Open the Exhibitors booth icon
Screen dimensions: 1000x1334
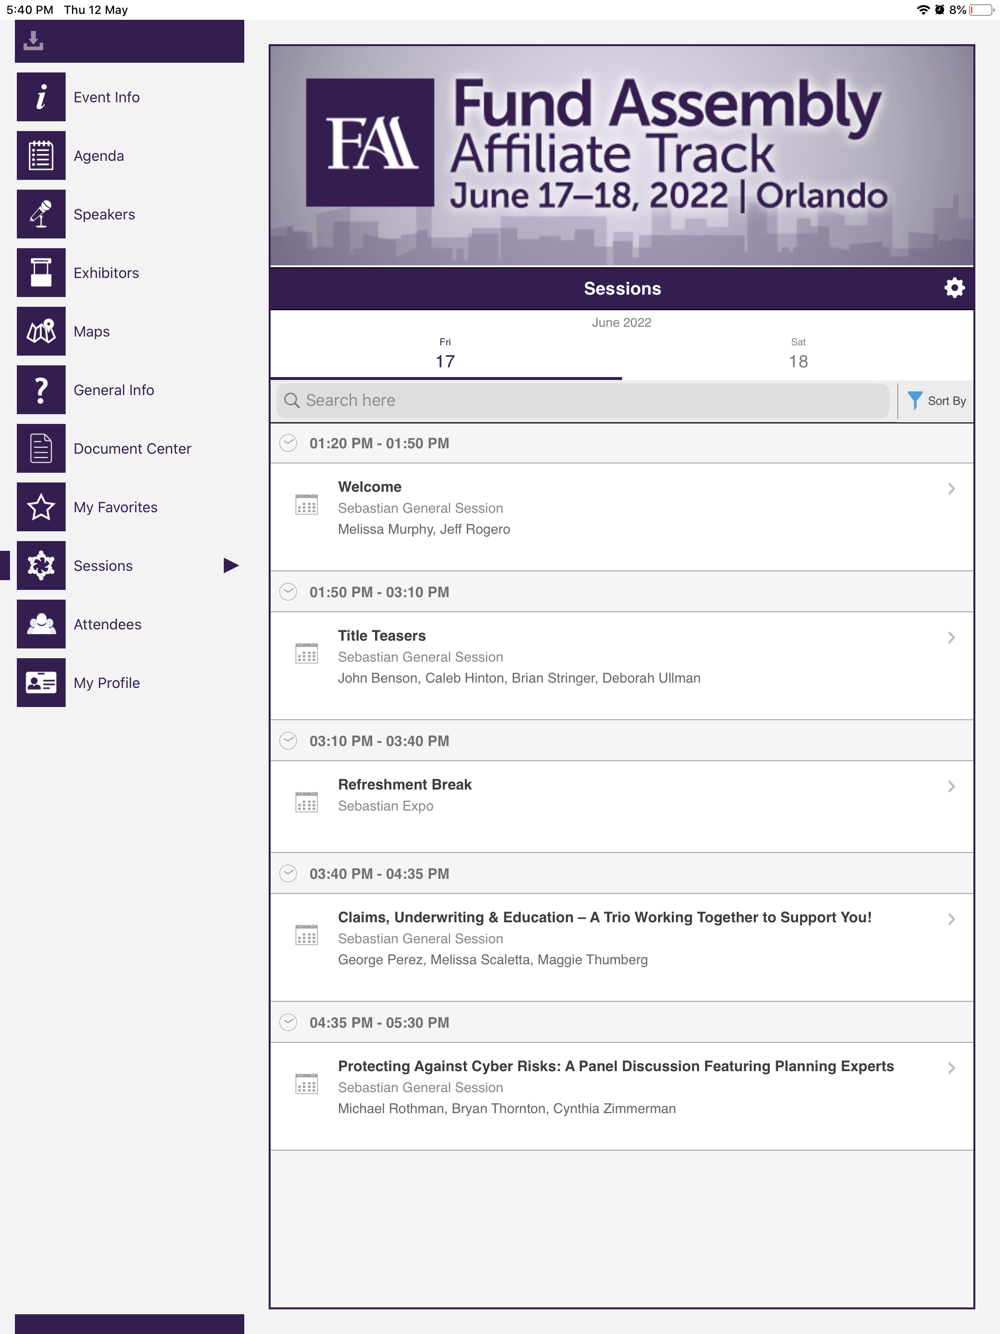pos(41,273)
